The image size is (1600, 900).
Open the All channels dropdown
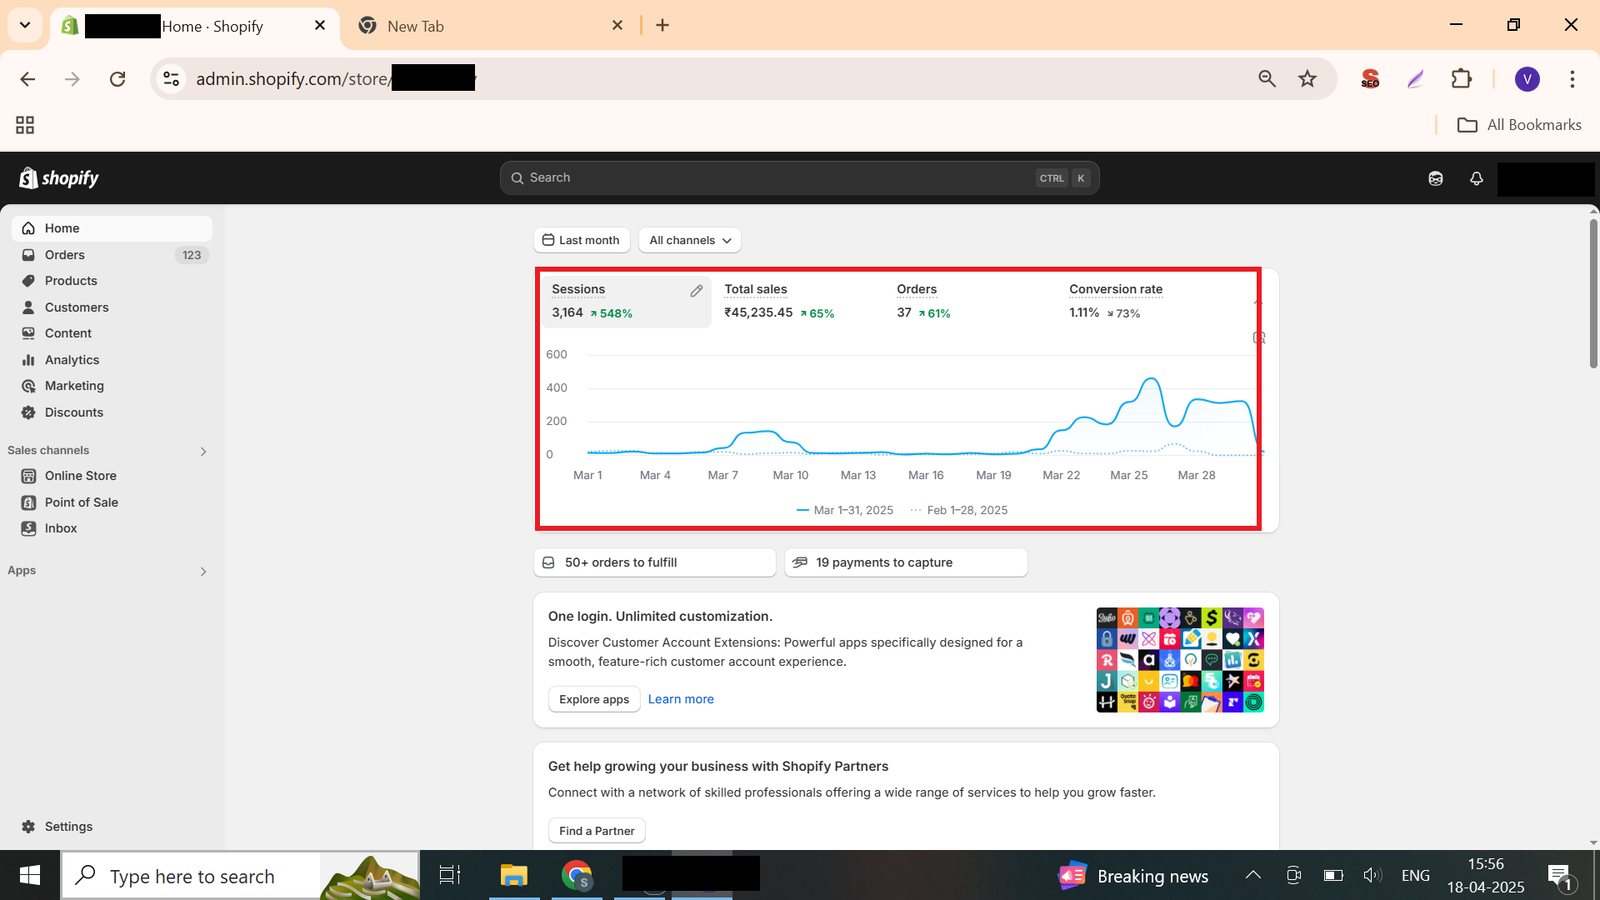(x=690, y=240)
